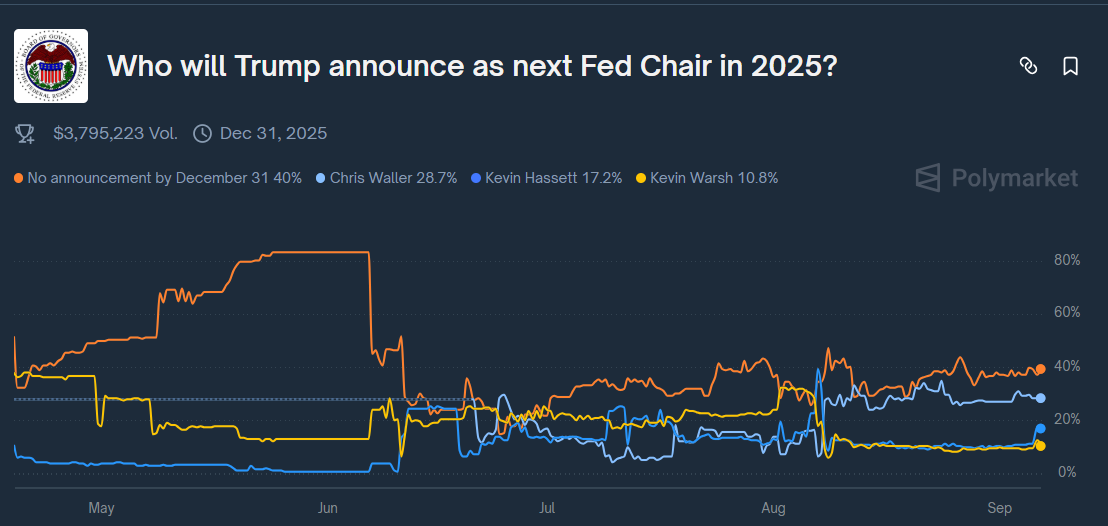Click the copy link icon
Image resolution: width=1108 pixels, height=526 pixels.
pos(1028,66)
